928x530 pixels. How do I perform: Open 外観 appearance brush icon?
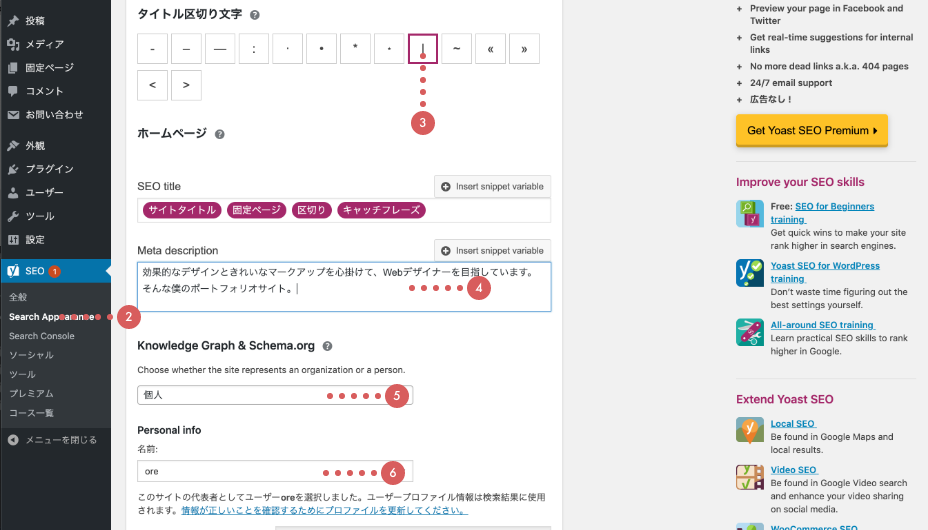click(x=14, y=145)
